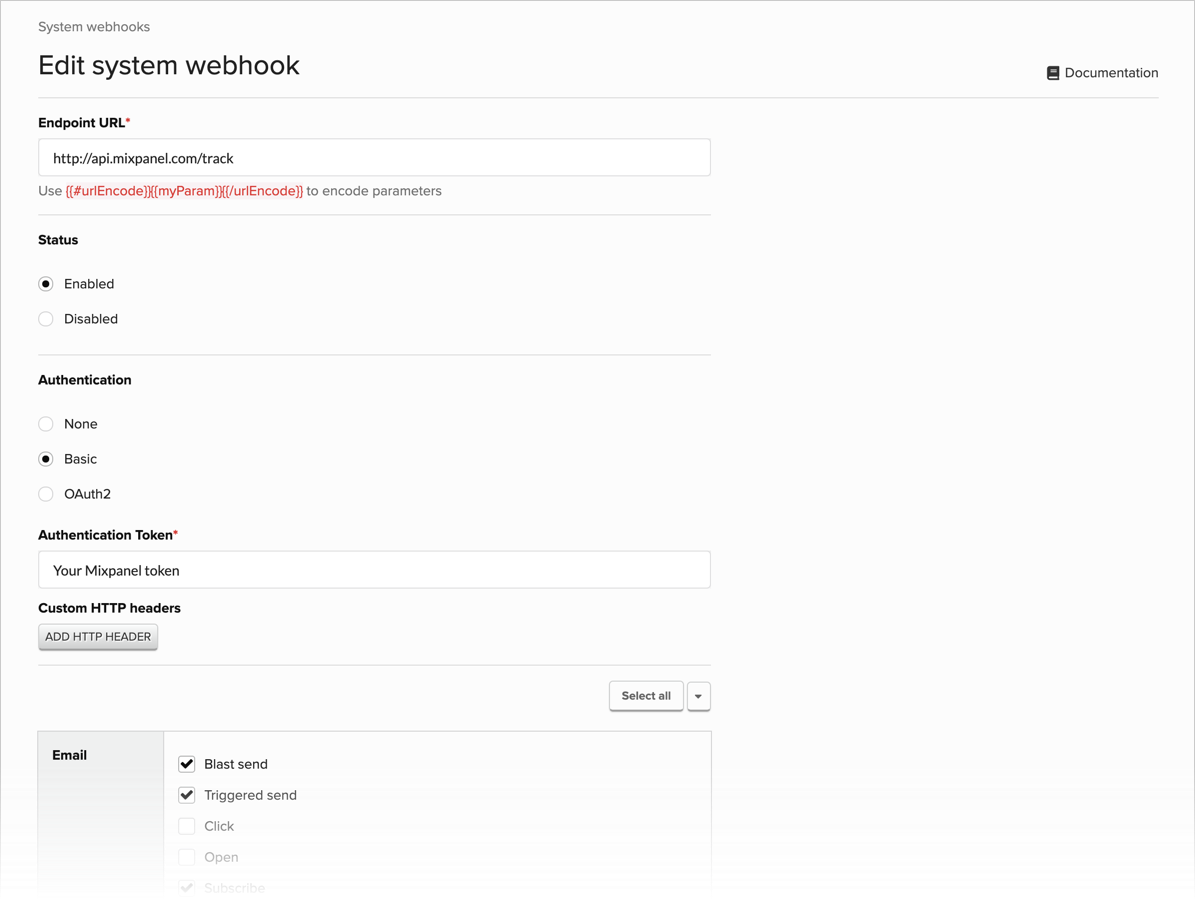Screen dimensions: 1195x900
Task: Click the Select all button
Action: coord(645,695)
